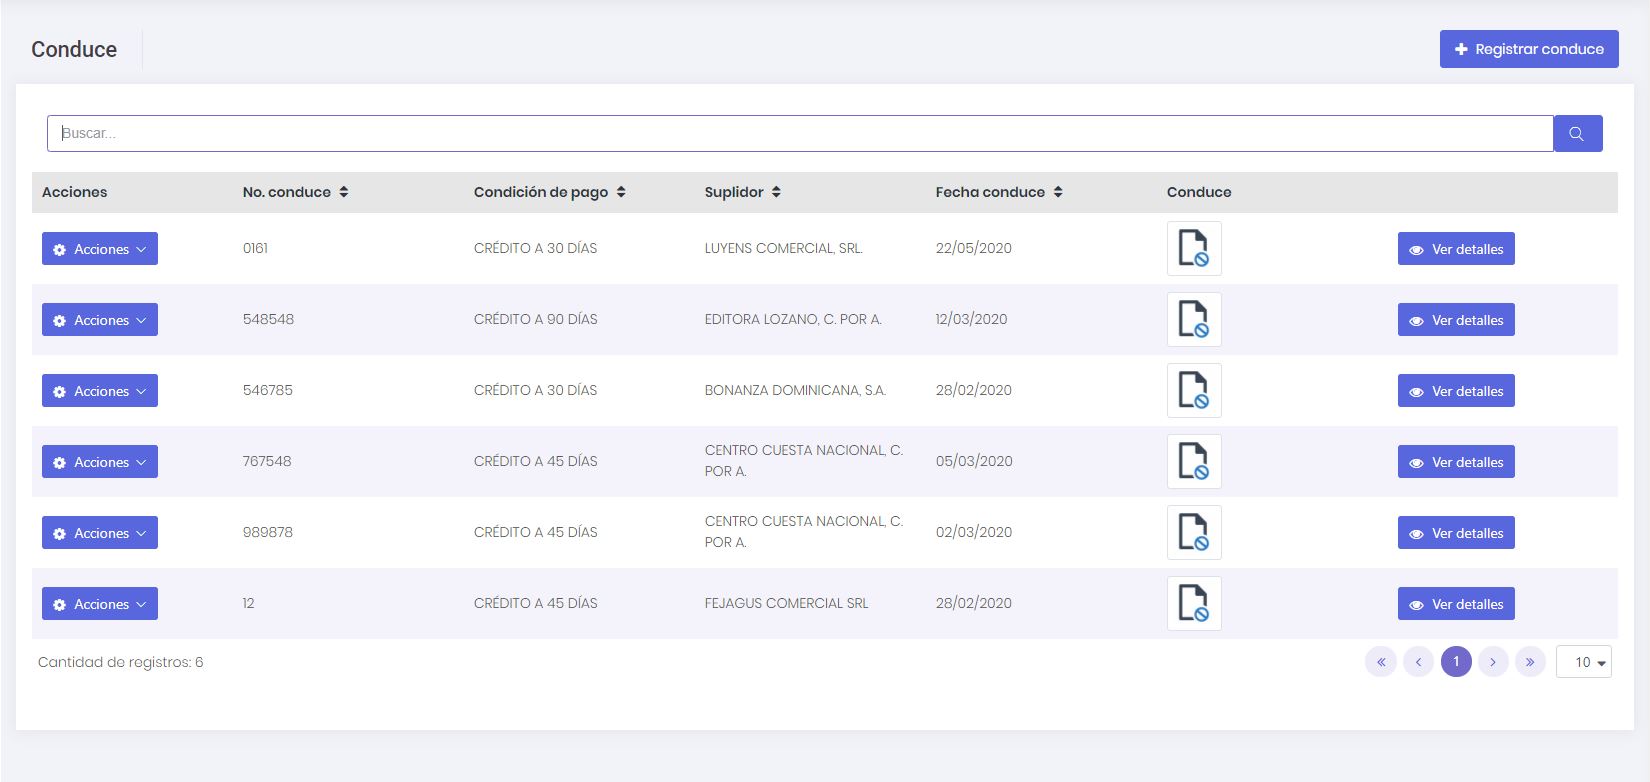Expand Acciones dropdown for conduce 0161

click(100, 249)
